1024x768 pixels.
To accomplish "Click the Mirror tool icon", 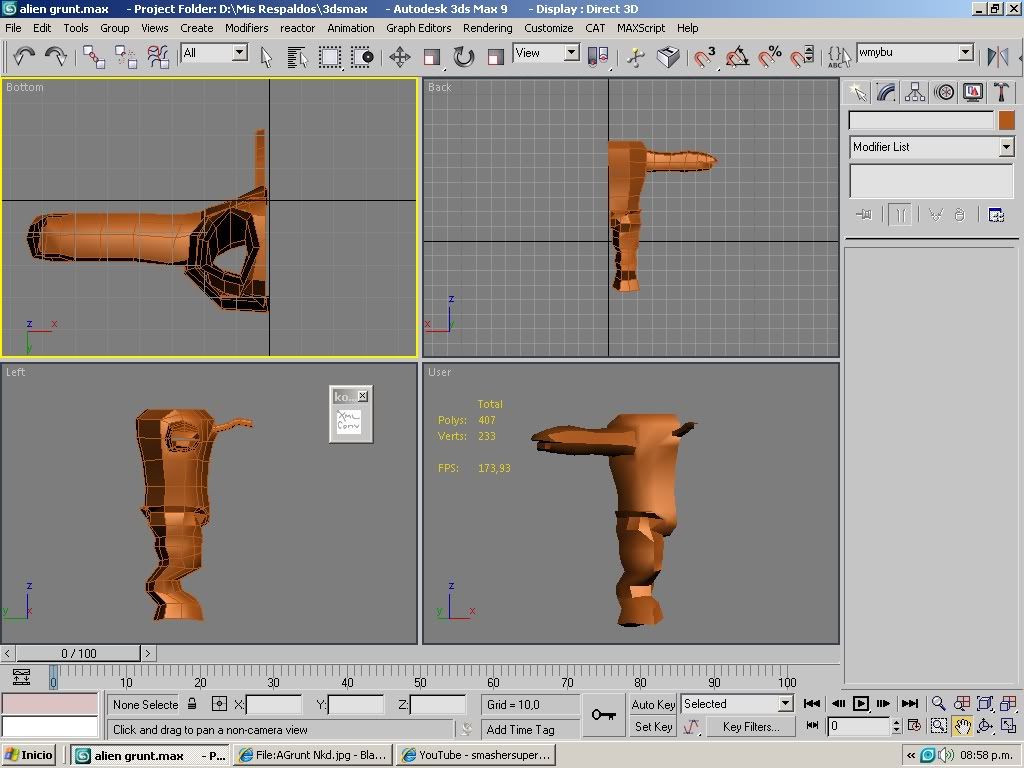I will 997,56.
